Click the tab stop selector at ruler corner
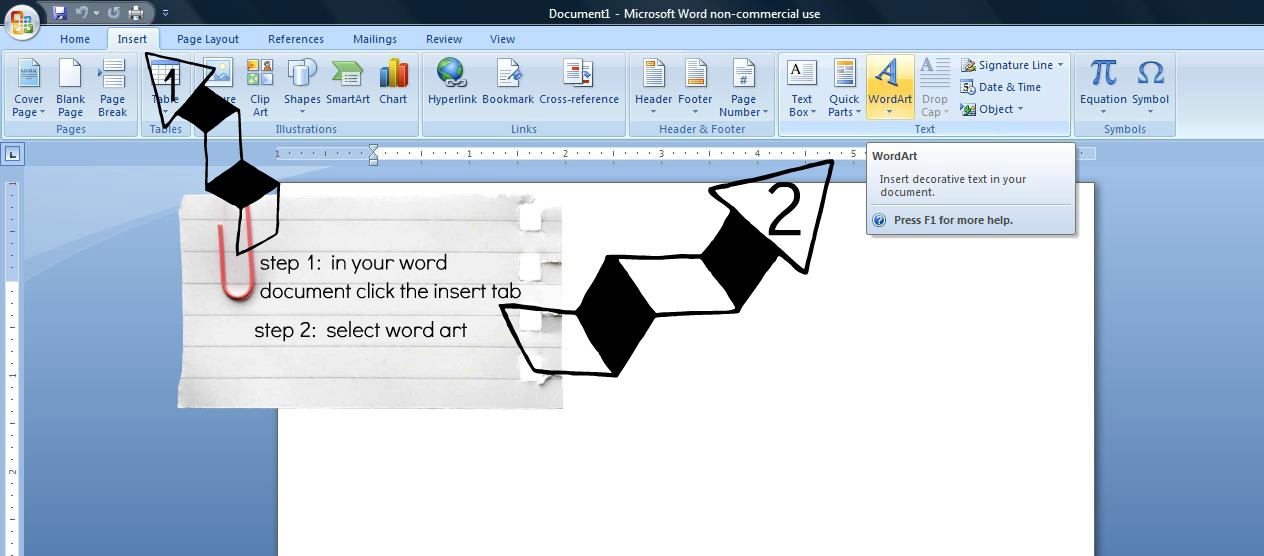This screenshot has width=1264, height=556. (12, 154)
